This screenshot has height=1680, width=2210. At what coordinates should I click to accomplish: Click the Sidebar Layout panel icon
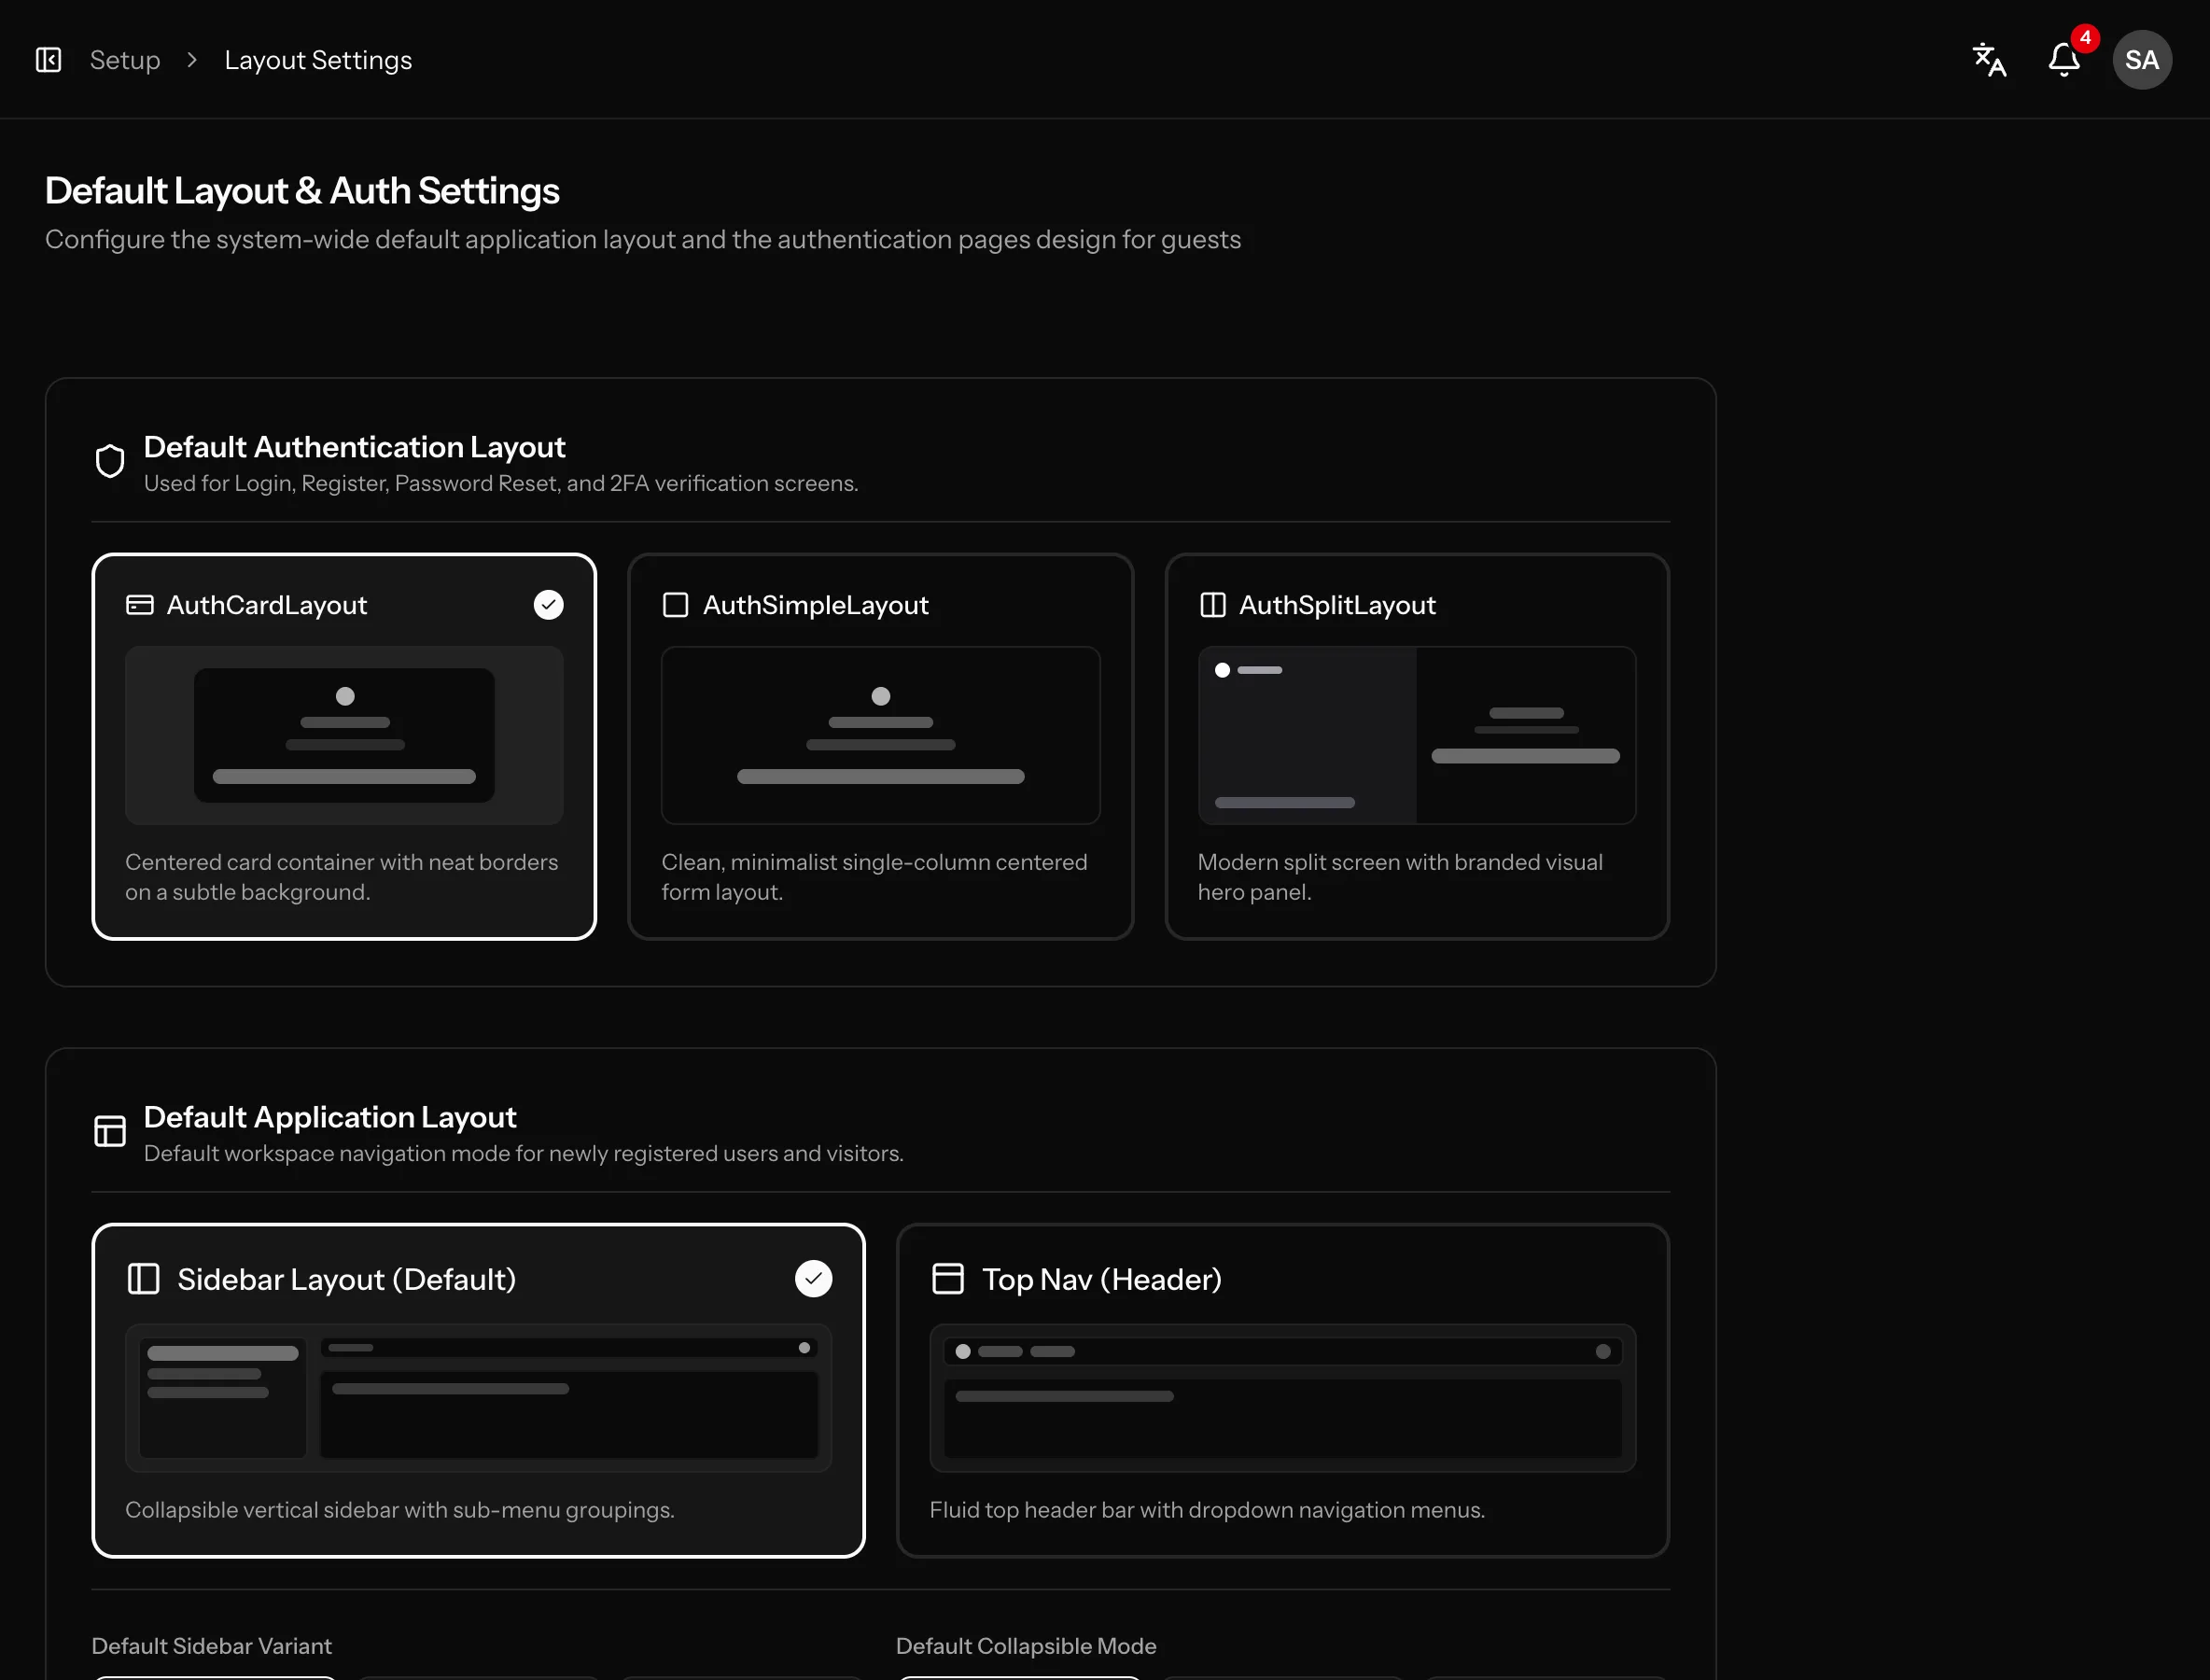[144, 1279]
